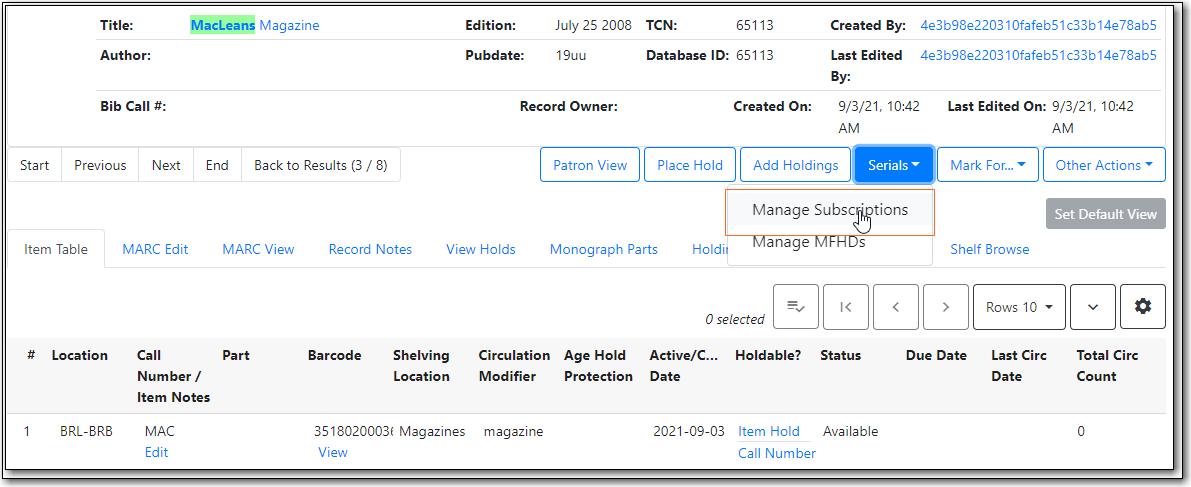Go to Start of results
The height and width of the screenshot is (487, 1191).
34,165
